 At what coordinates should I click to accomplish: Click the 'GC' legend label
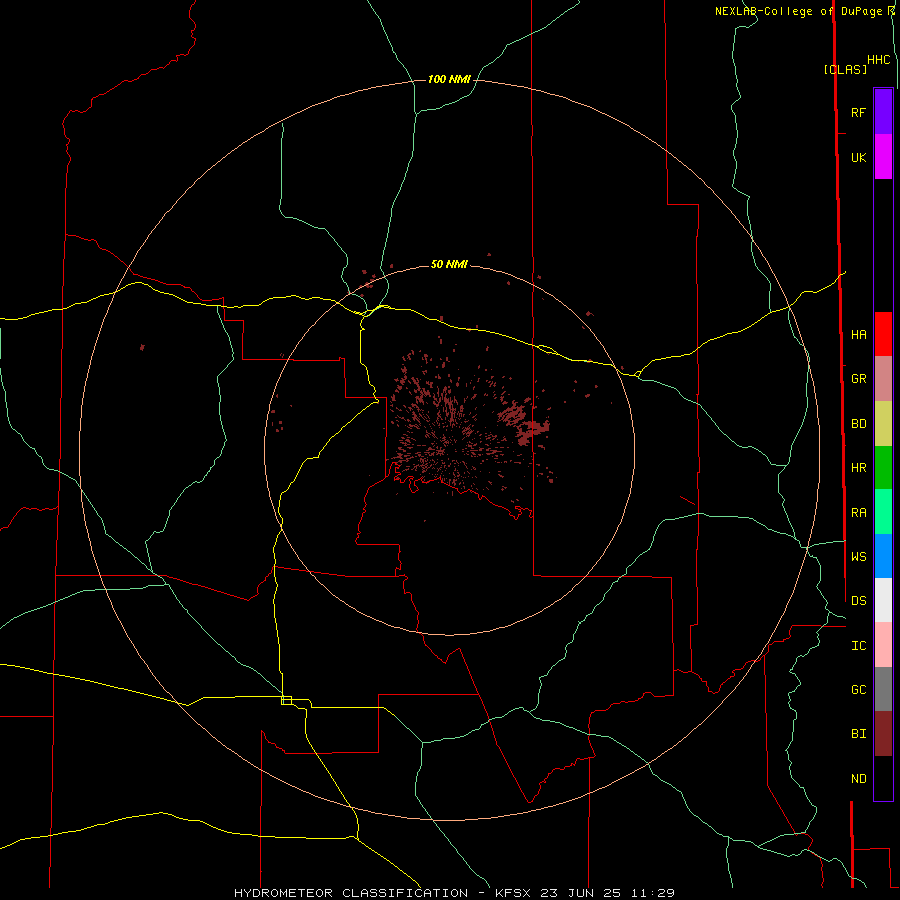pyautogui.click(x=859, y=690)
